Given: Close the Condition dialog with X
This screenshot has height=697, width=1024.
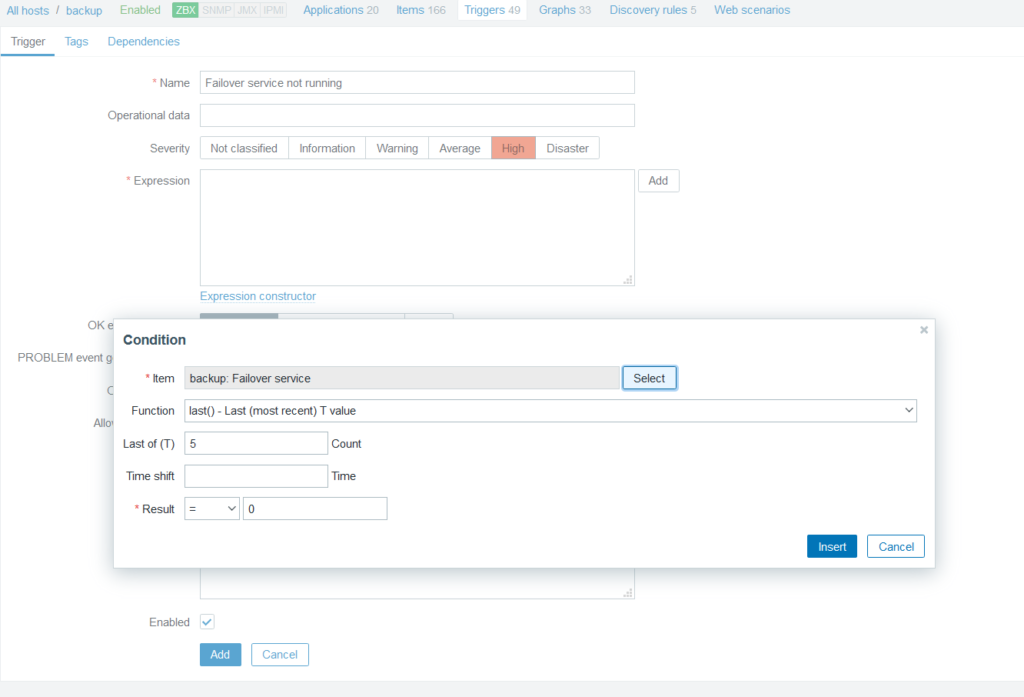Looking at the screenshot, I should pyautogui.click(x=923, y=330).
